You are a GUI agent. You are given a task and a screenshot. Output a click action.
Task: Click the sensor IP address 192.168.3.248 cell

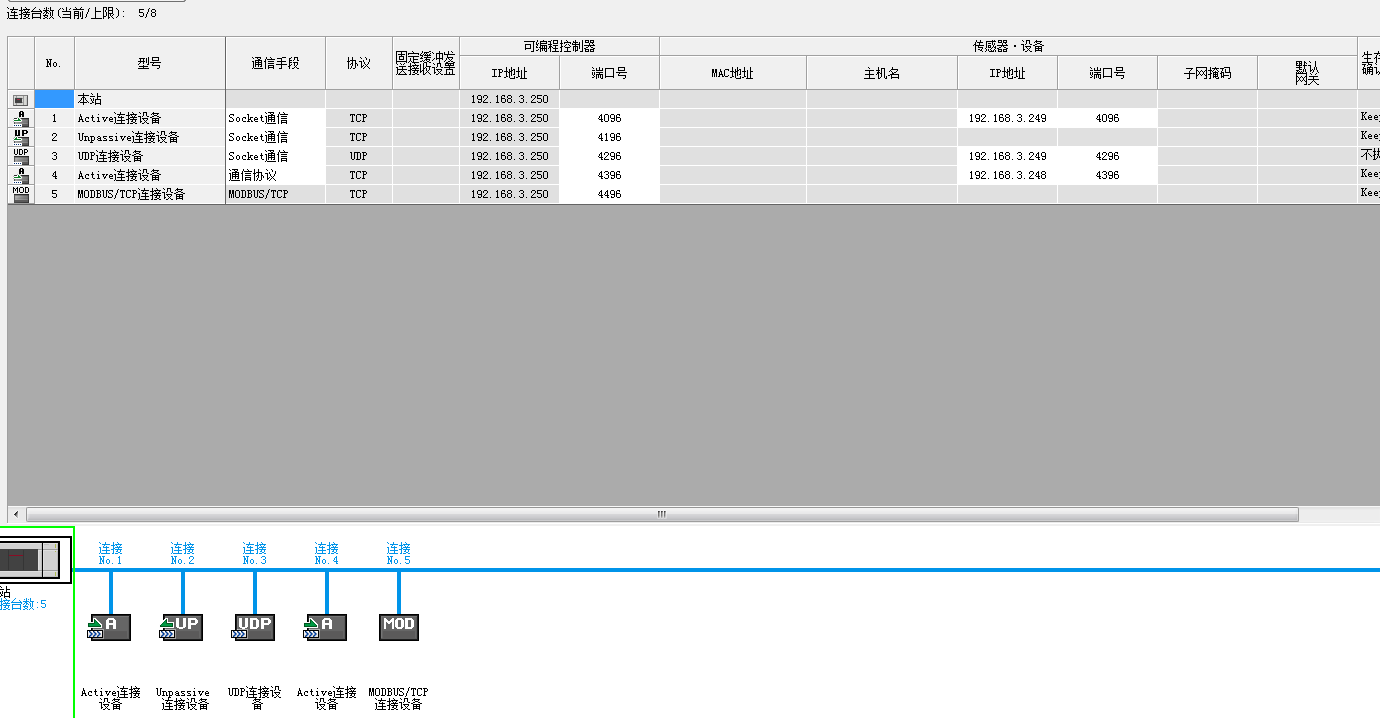pyautogui.click(x=1007, y=175)
